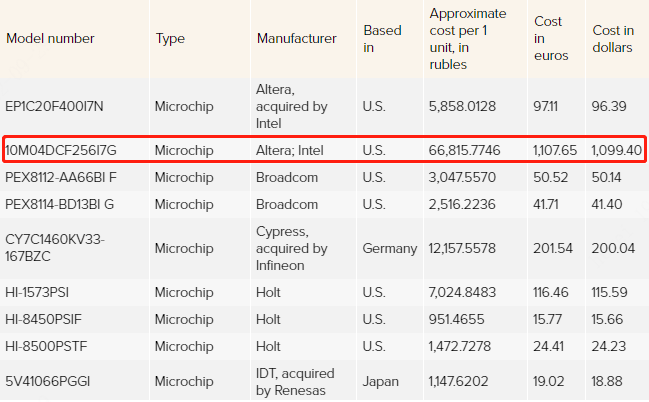Click the Japan based-in cell
The width and height of the screenshot is (649, 402).
(380, 381)
